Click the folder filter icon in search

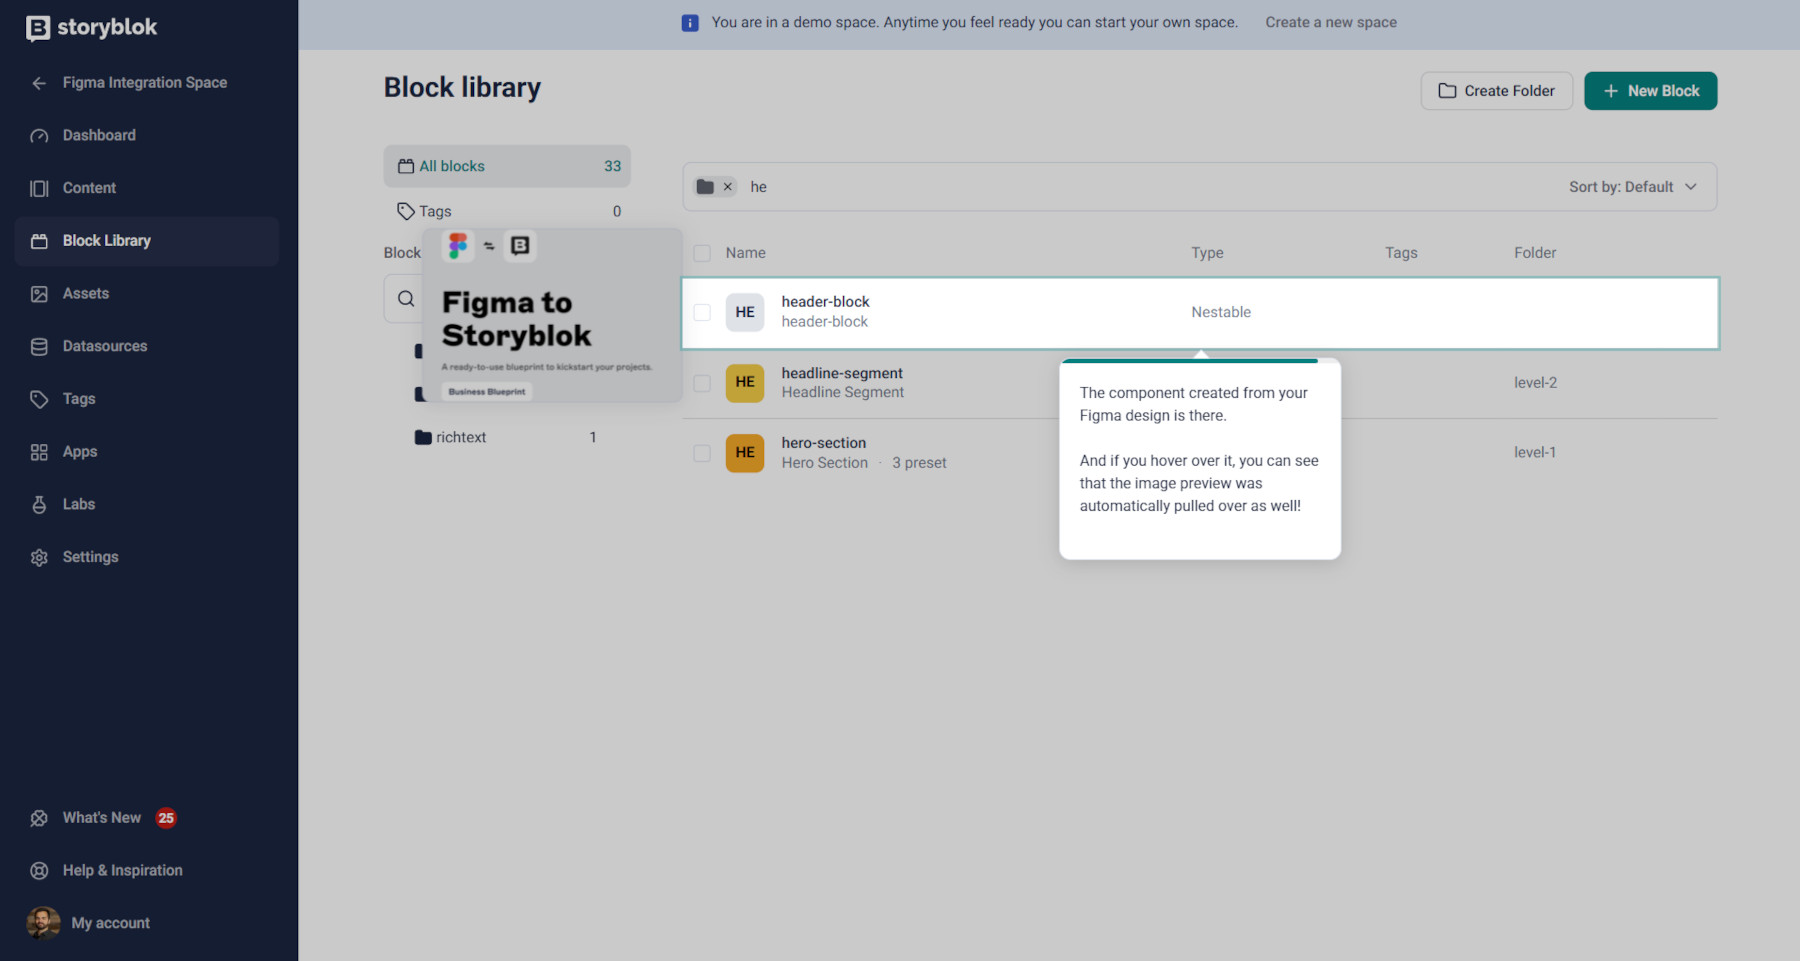pyautogui.click(x=705, y=187)
